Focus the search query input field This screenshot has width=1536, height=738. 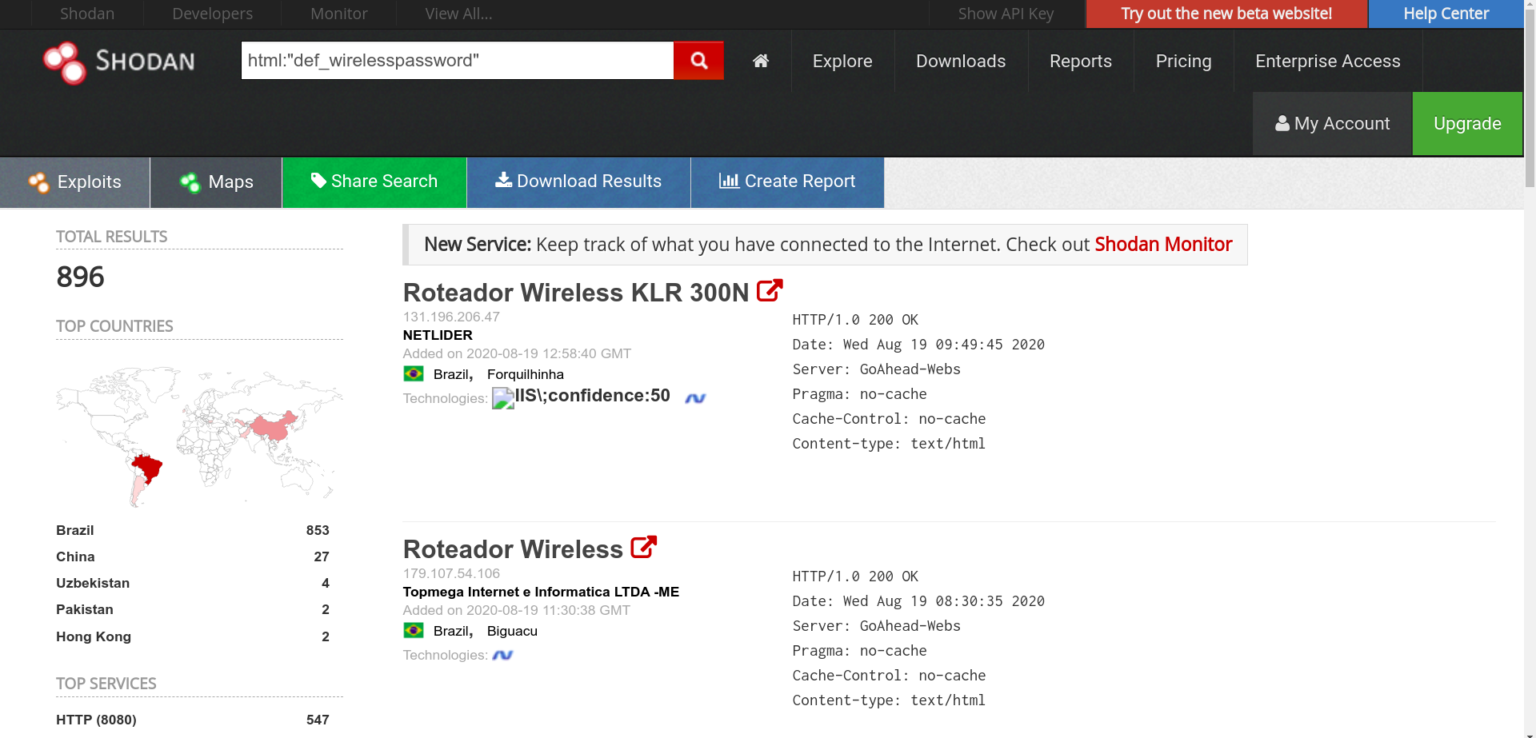[x=457, y=60]
